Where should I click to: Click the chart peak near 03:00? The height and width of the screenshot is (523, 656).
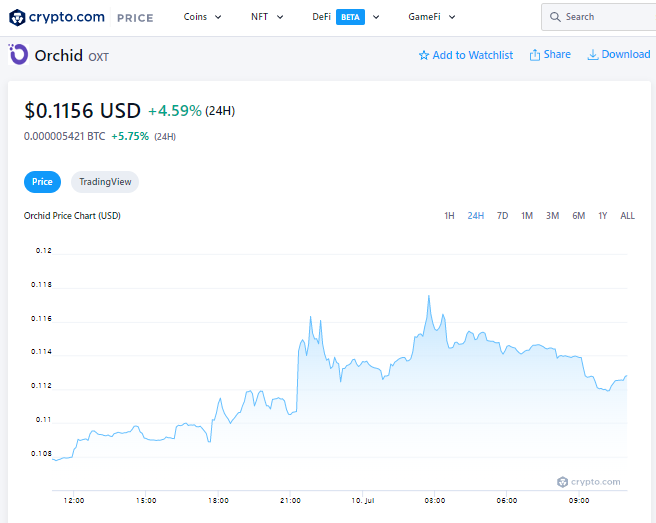pyautogui.click(x=429, y=297)
